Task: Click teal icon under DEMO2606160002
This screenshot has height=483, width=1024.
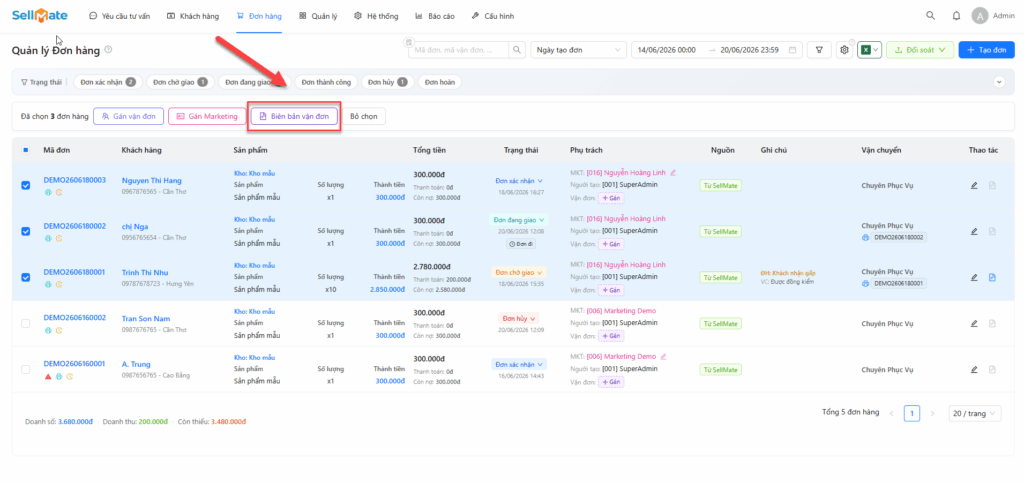Action: pos(48,330)
